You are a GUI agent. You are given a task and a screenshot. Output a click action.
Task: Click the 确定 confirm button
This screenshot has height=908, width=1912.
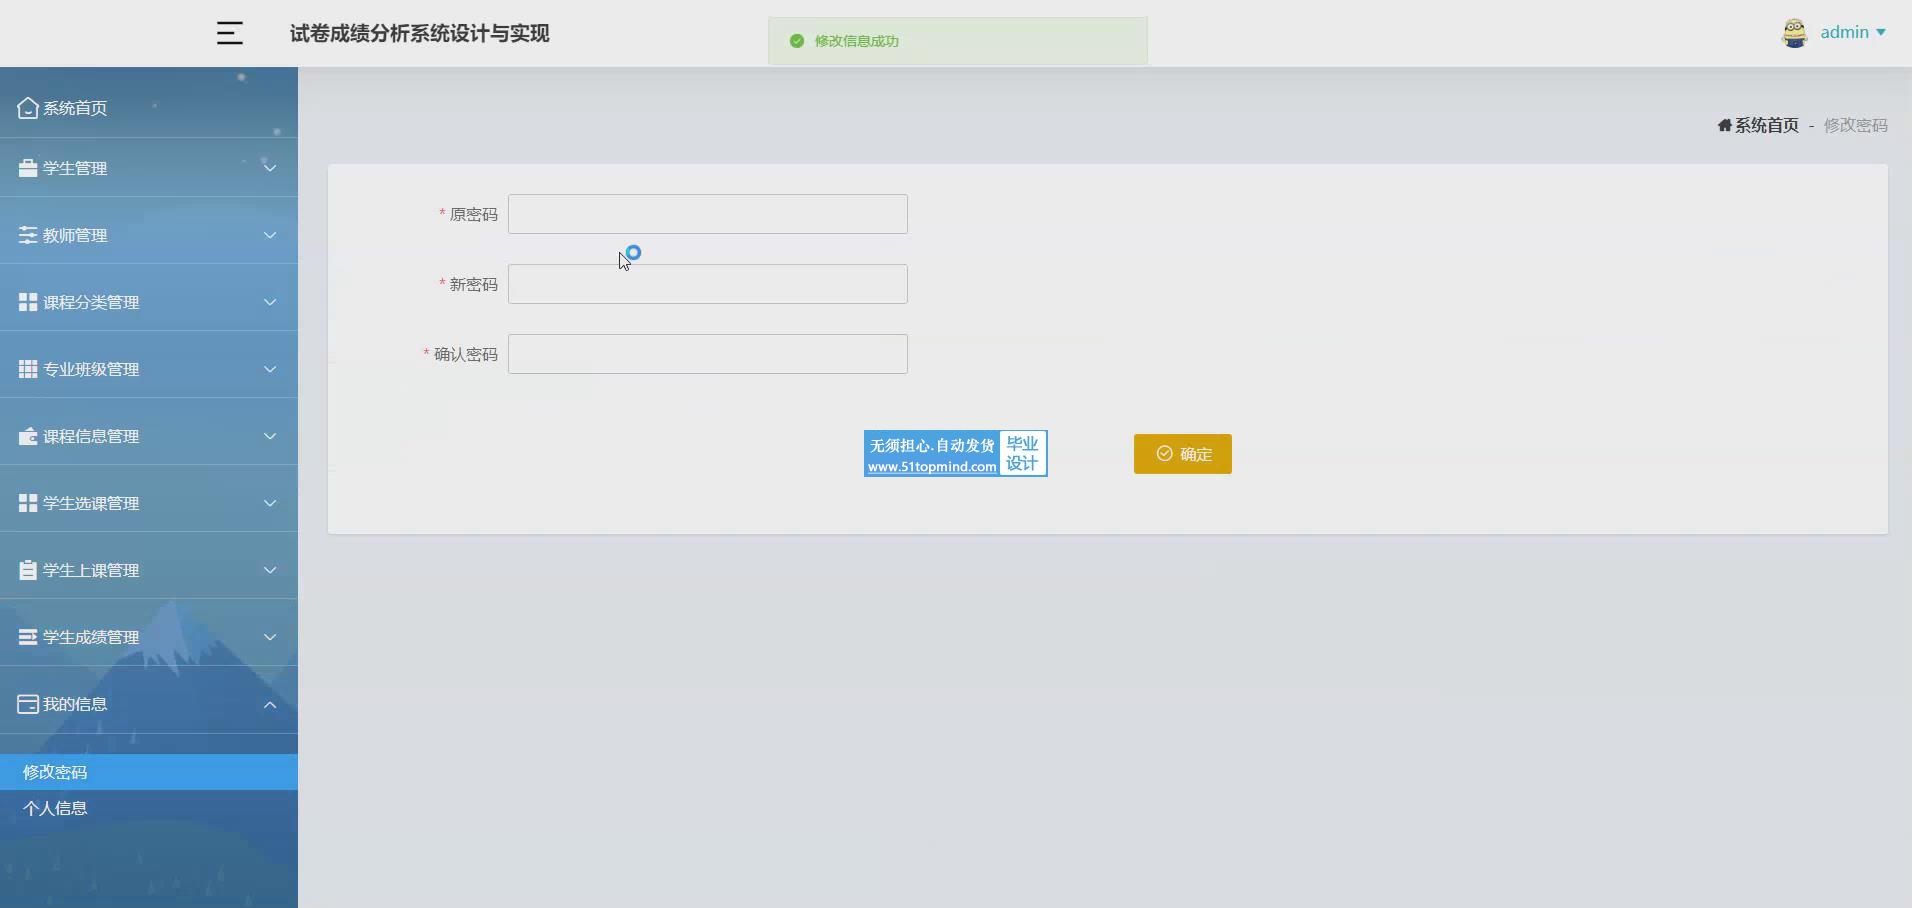coord(1183,454)
